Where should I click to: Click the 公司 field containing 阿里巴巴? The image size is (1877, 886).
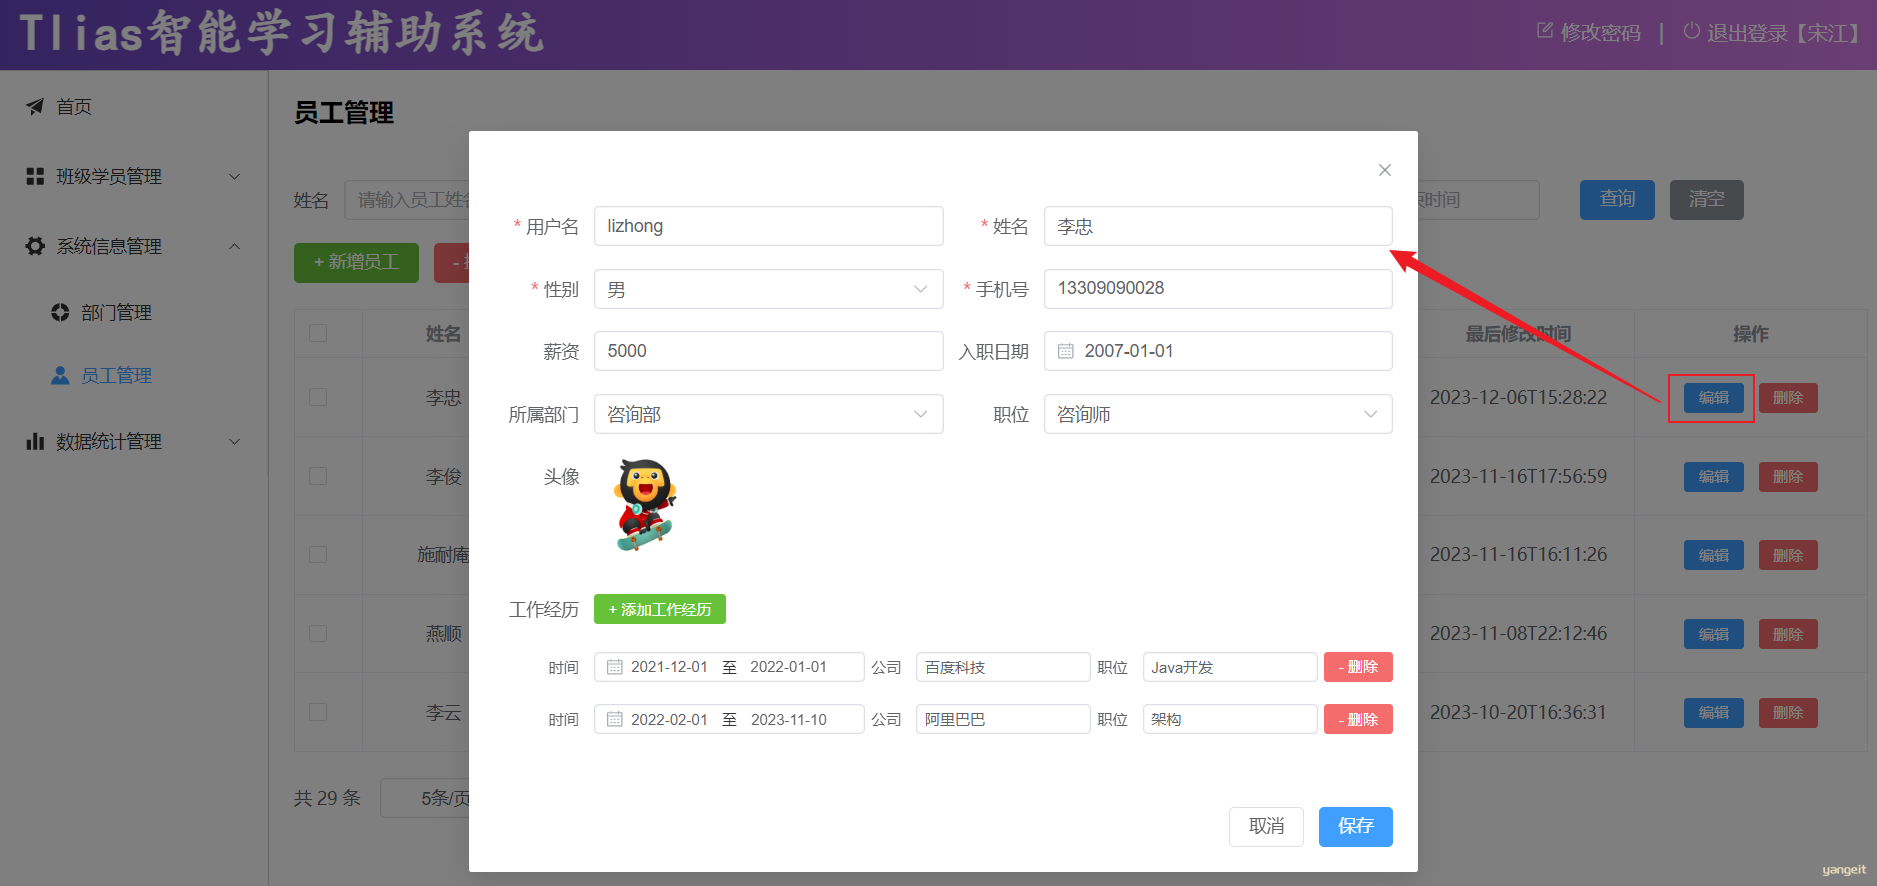click(1003, 719)
